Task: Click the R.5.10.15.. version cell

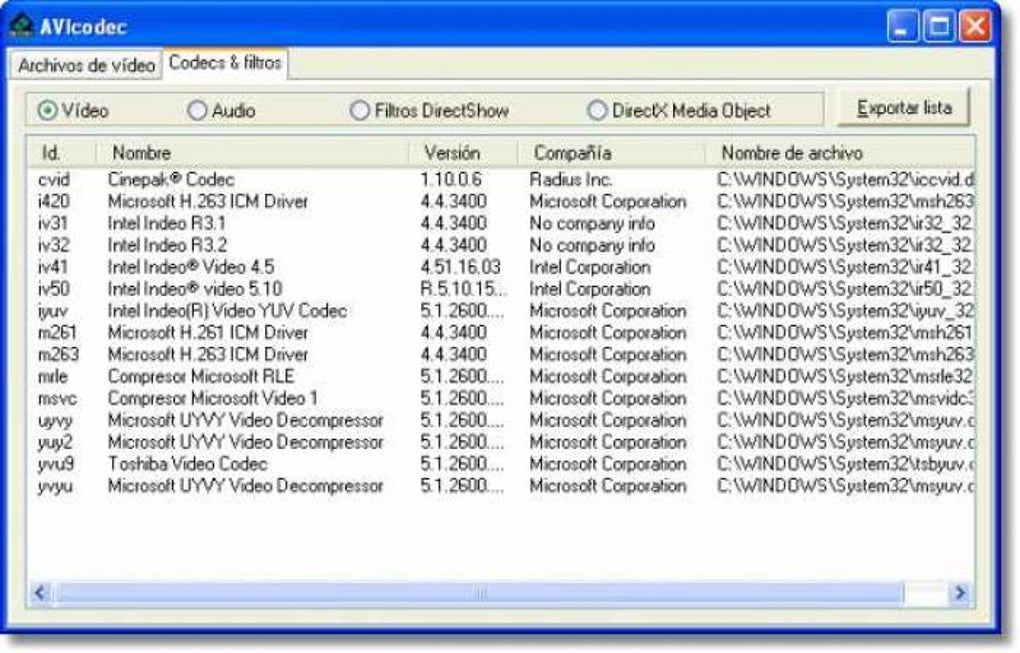Action: 463,289
